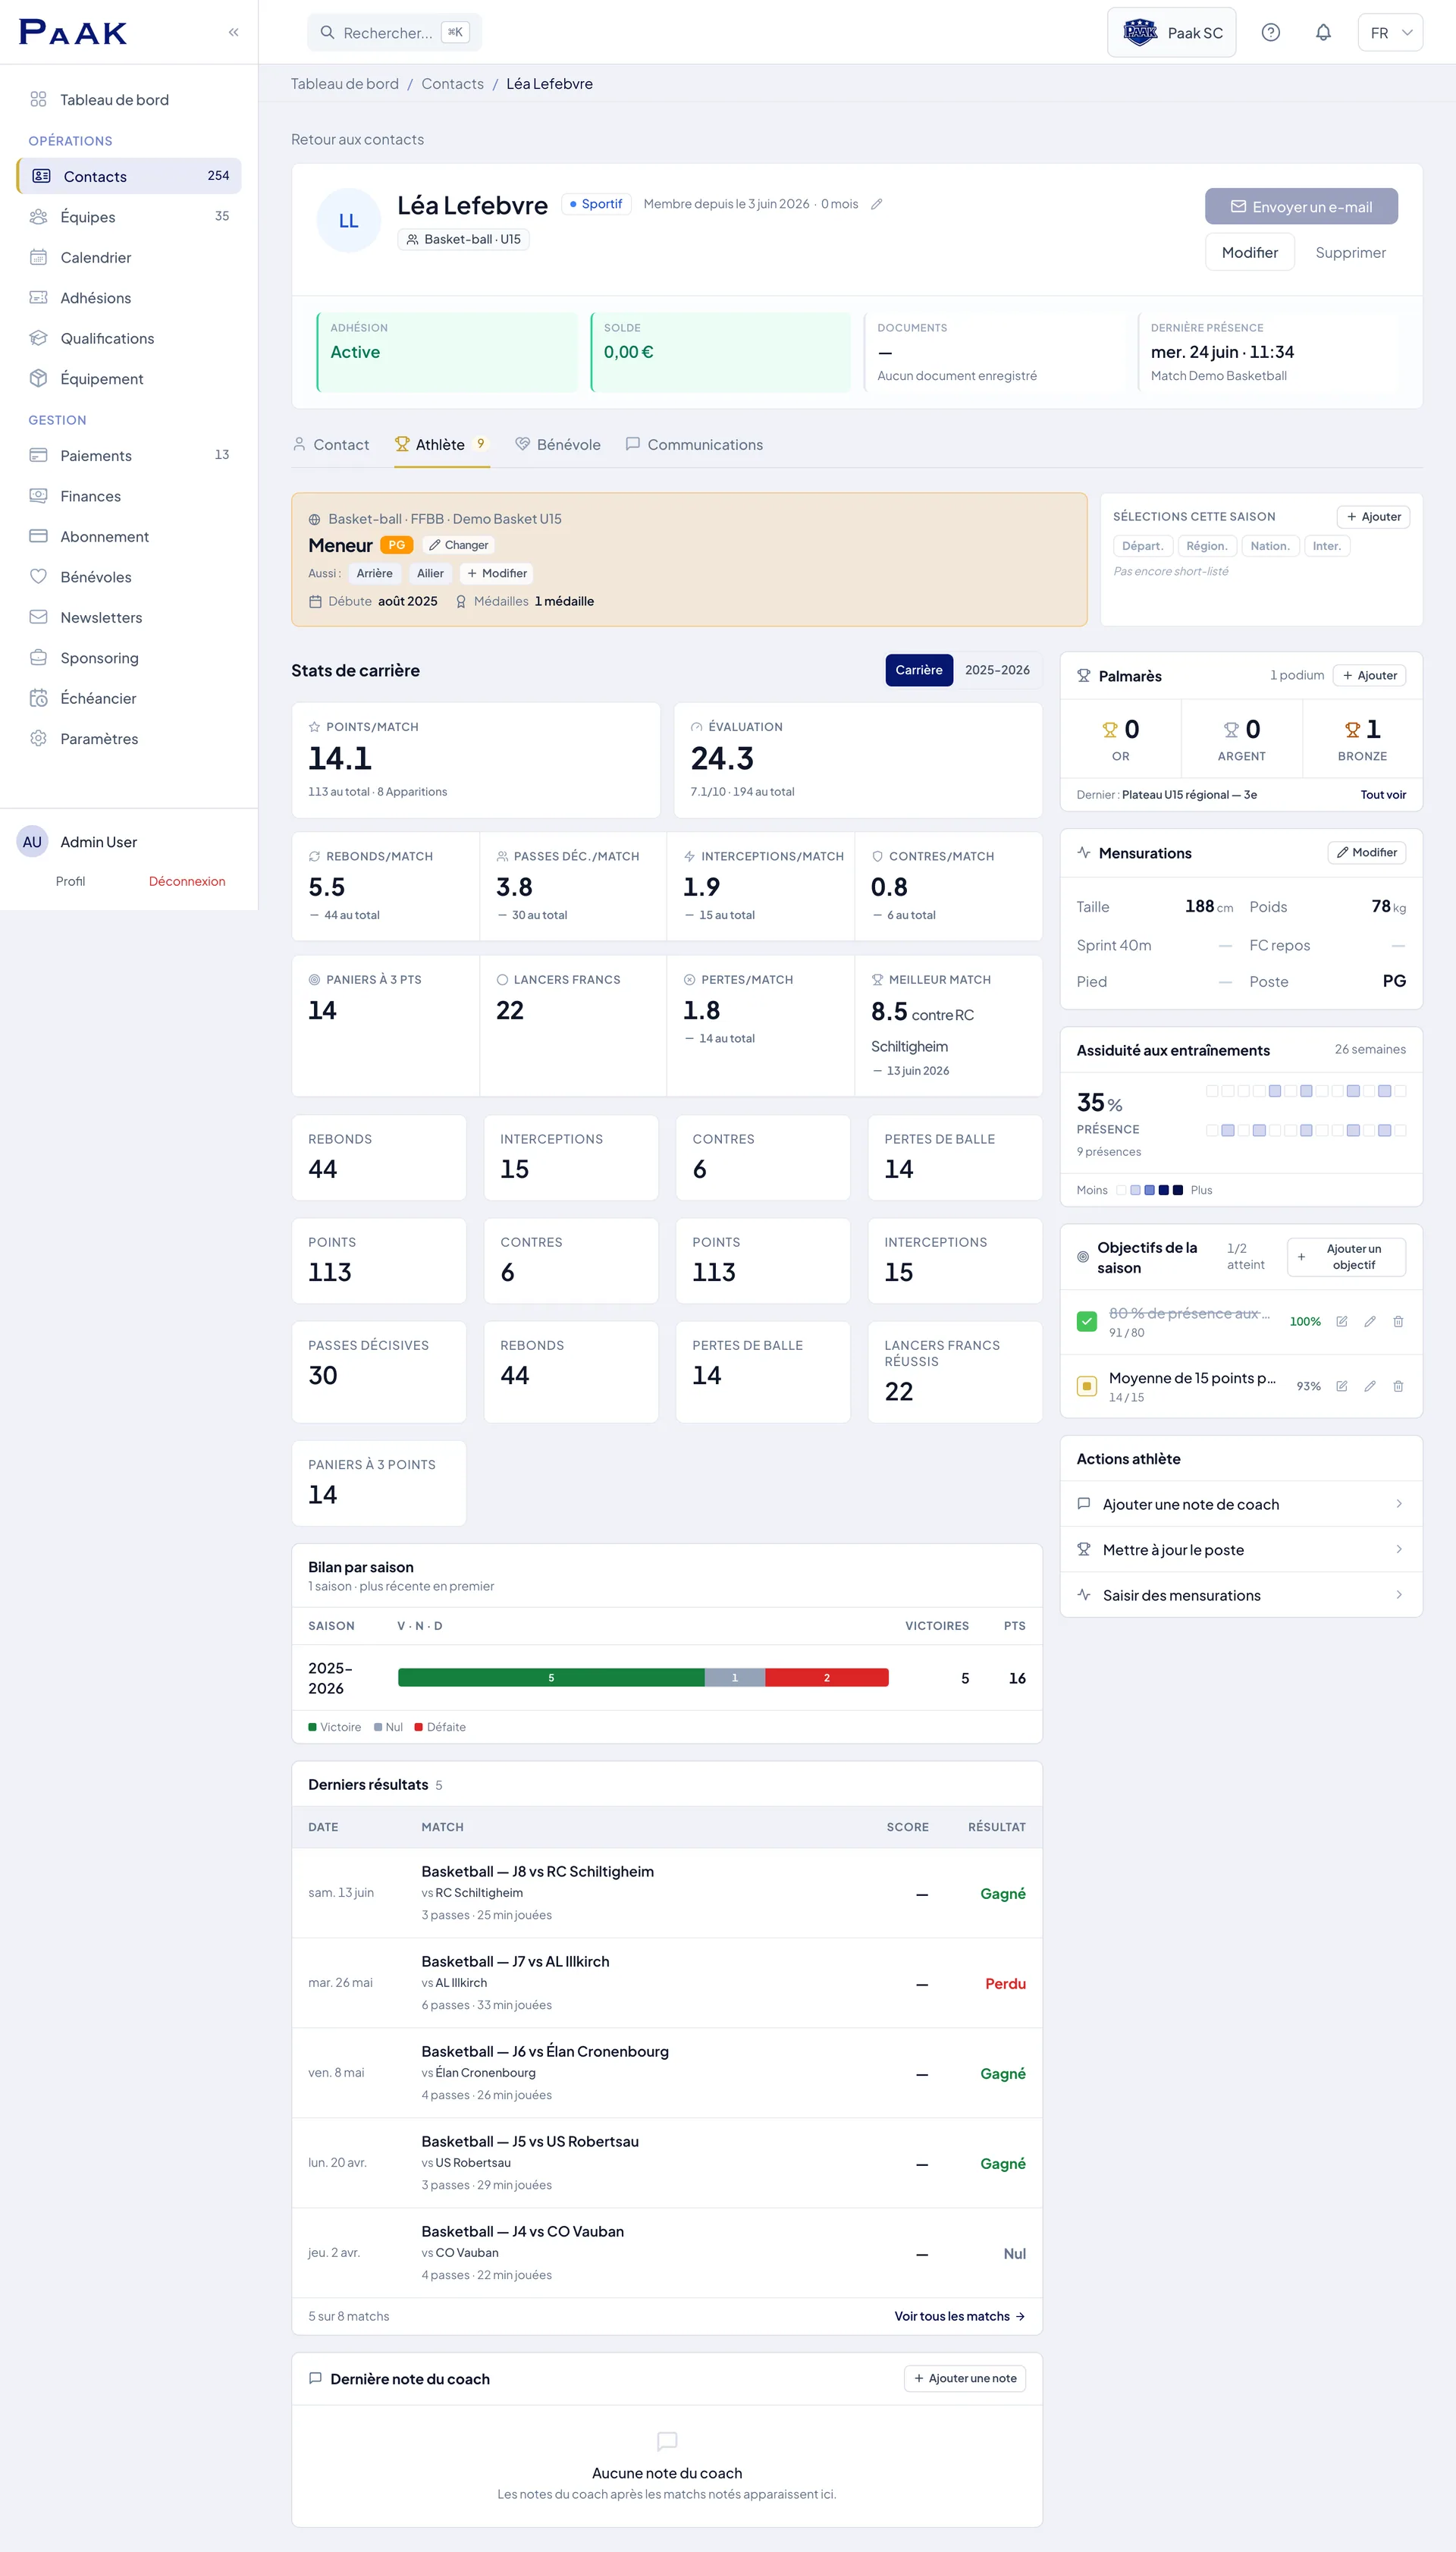Screen dimensions: 1456x2552
Task: Expand 'Saisir des mensurations' action row
Action: 1241,1595
